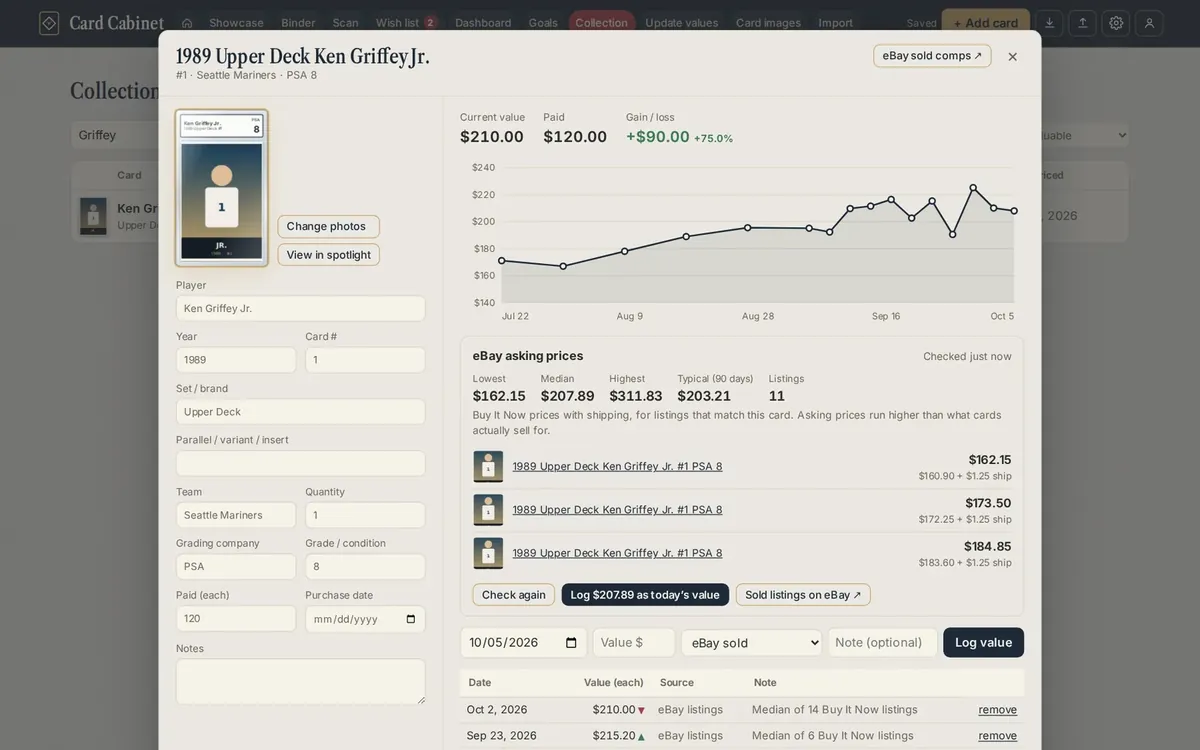Viewport: 1200px width, 750px height.
Task: Click the Quantity input field
Action: [x=365, y=515]
